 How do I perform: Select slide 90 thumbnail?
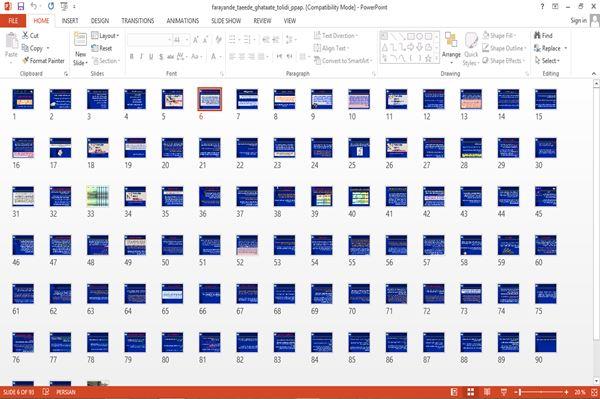pyautogui.click(x=546, y=342)
